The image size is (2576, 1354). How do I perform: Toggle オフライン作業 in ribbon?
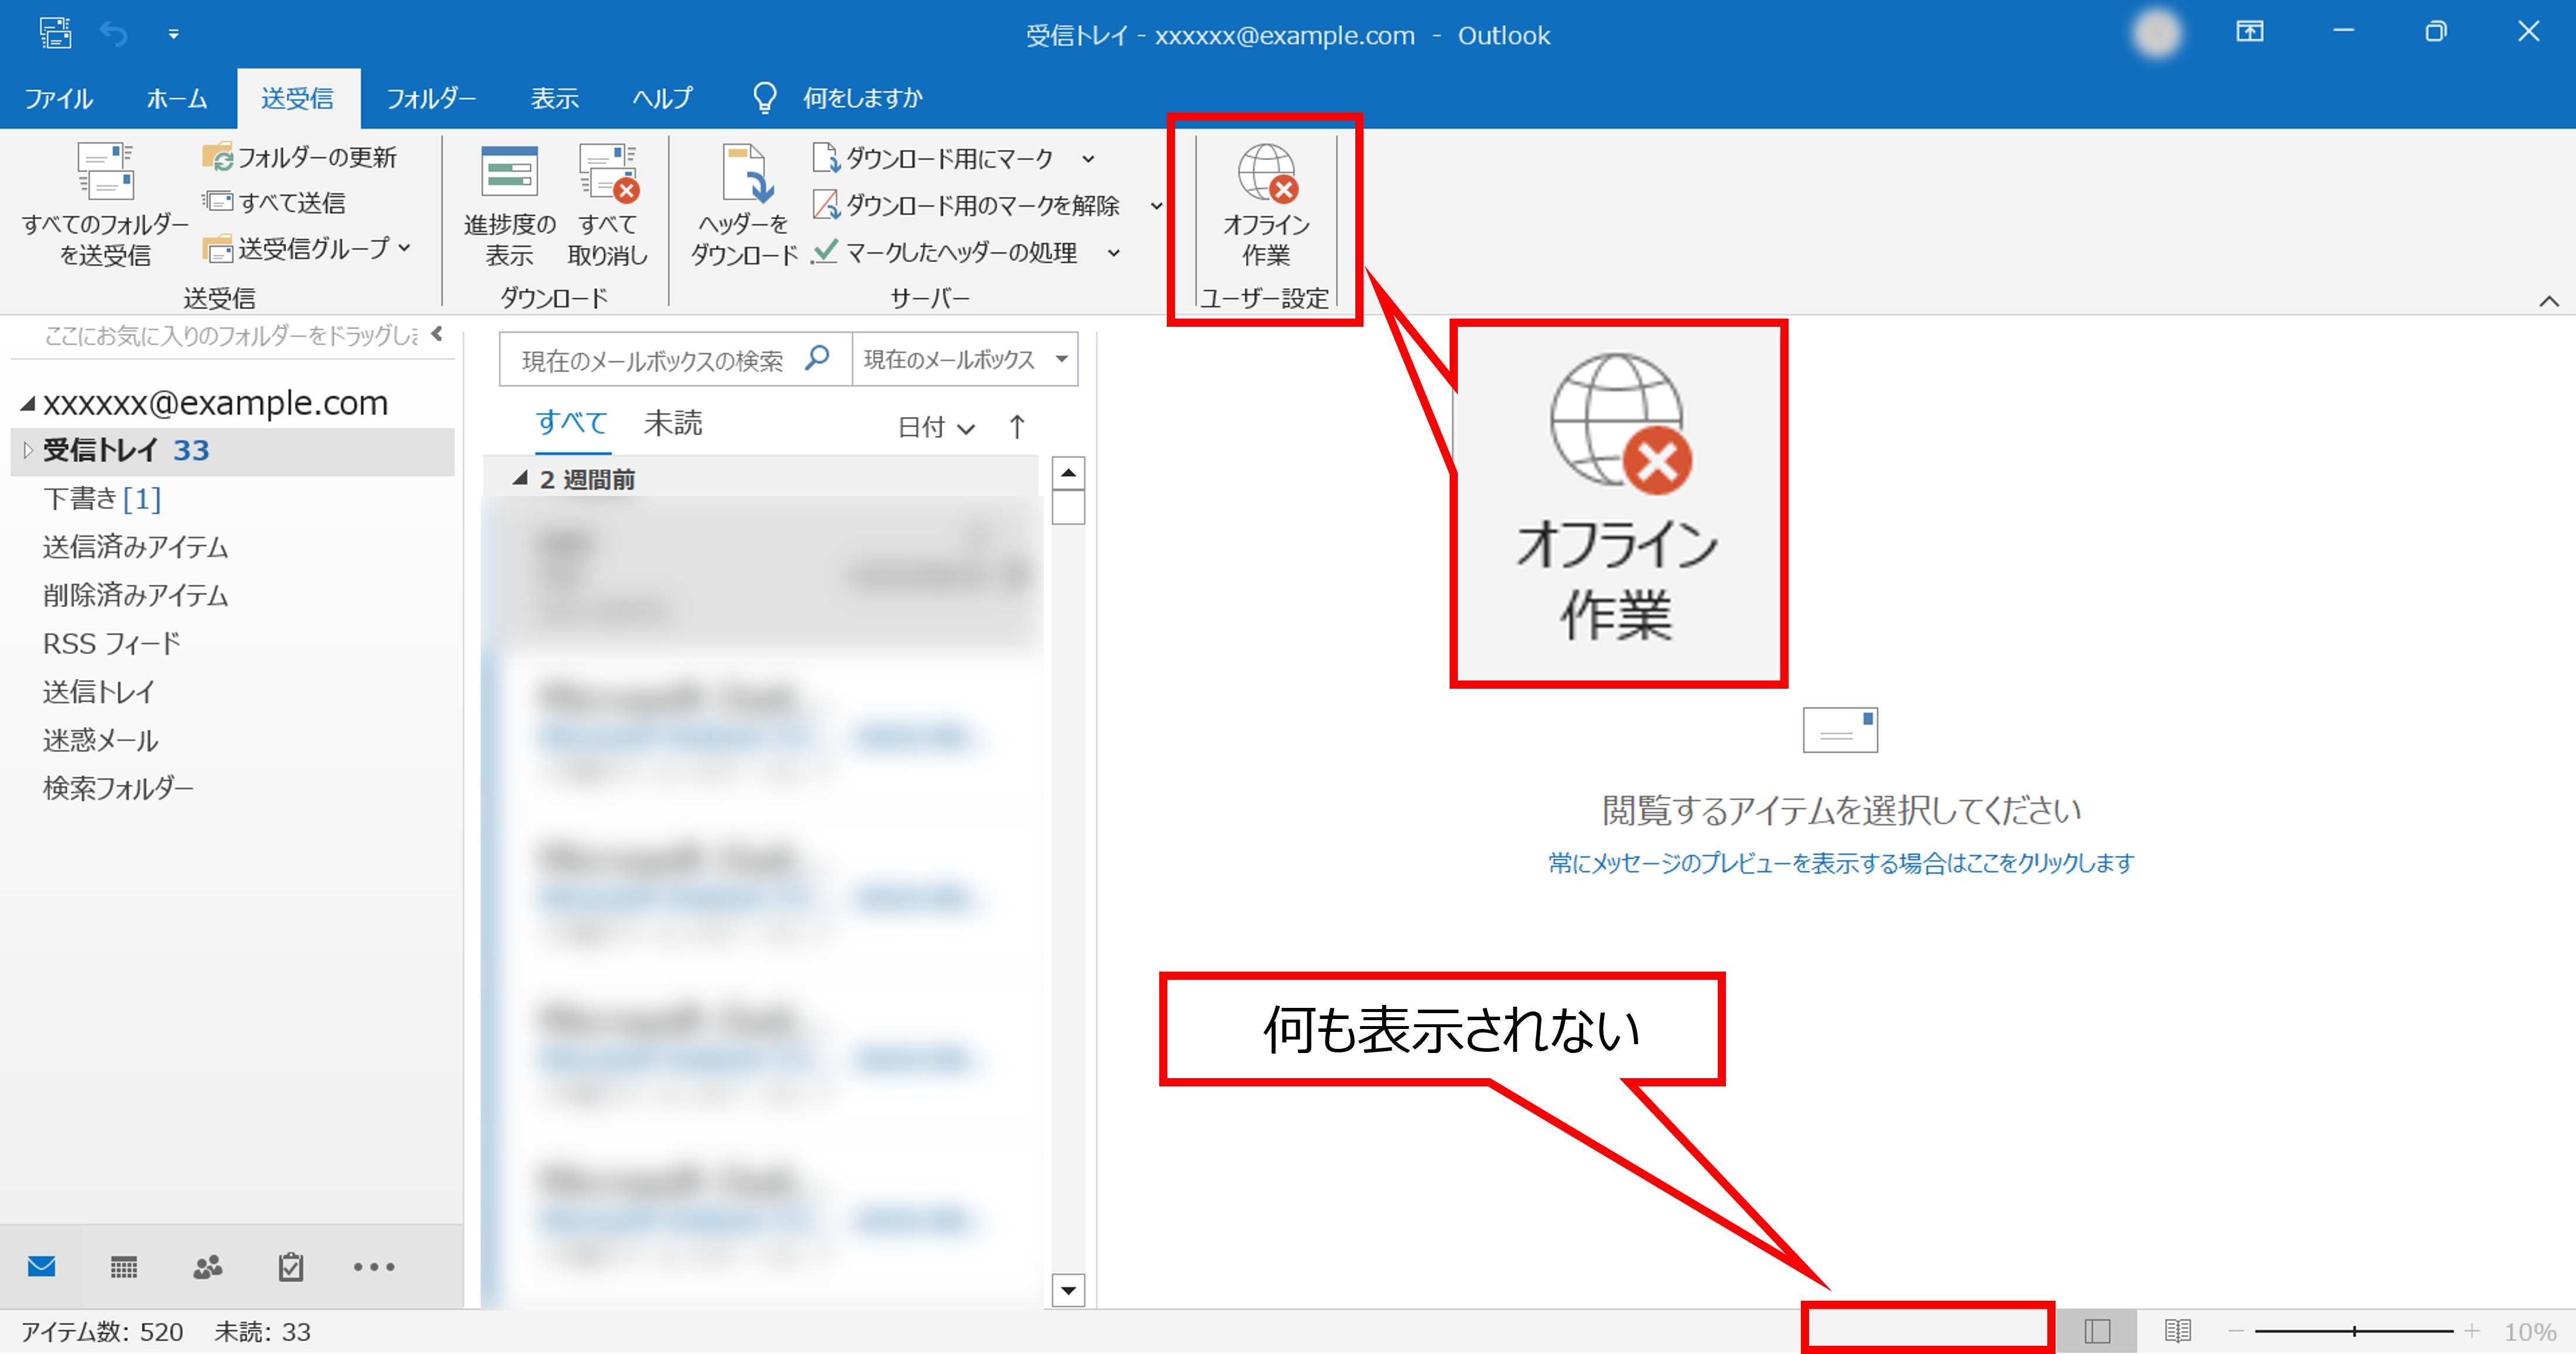coord(1266,205)
